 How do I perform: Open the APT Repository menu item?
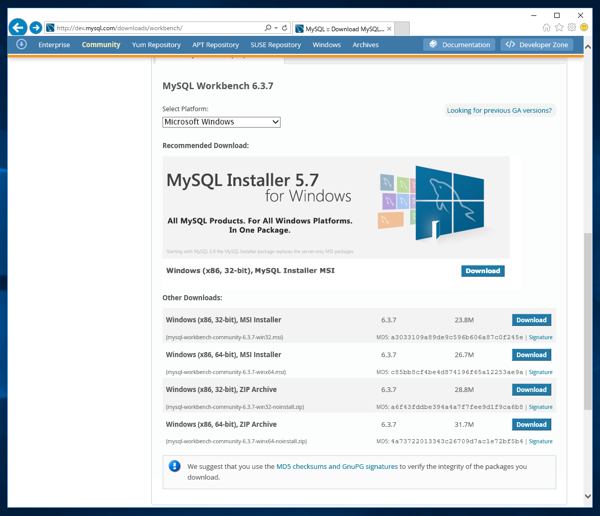point(215,45)
